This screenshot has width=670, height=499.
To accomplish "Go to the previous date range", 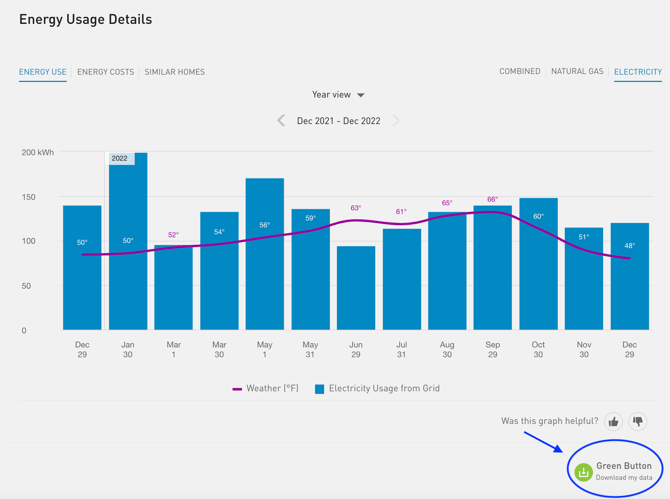I will pyautogui.click(x=281, y=120).
